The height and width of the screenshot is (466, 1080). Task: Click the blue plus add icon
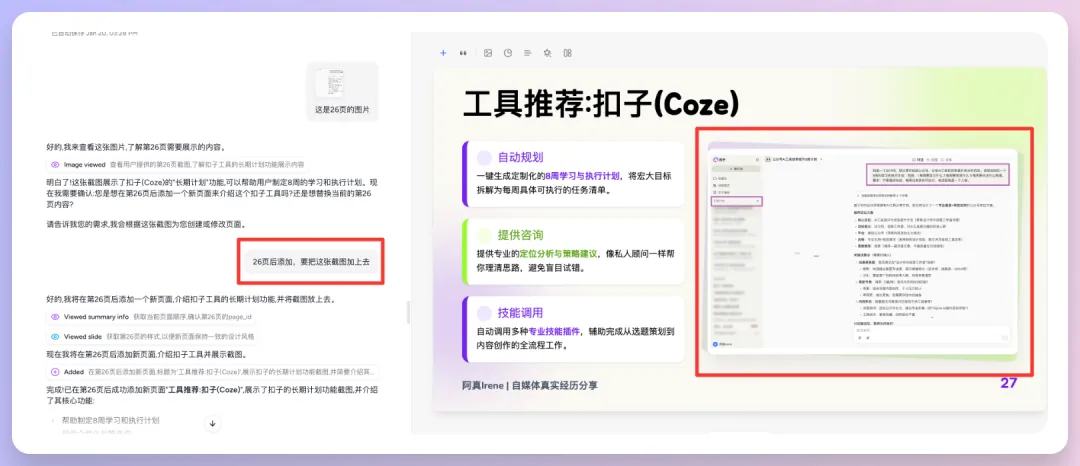coord(443,53)
